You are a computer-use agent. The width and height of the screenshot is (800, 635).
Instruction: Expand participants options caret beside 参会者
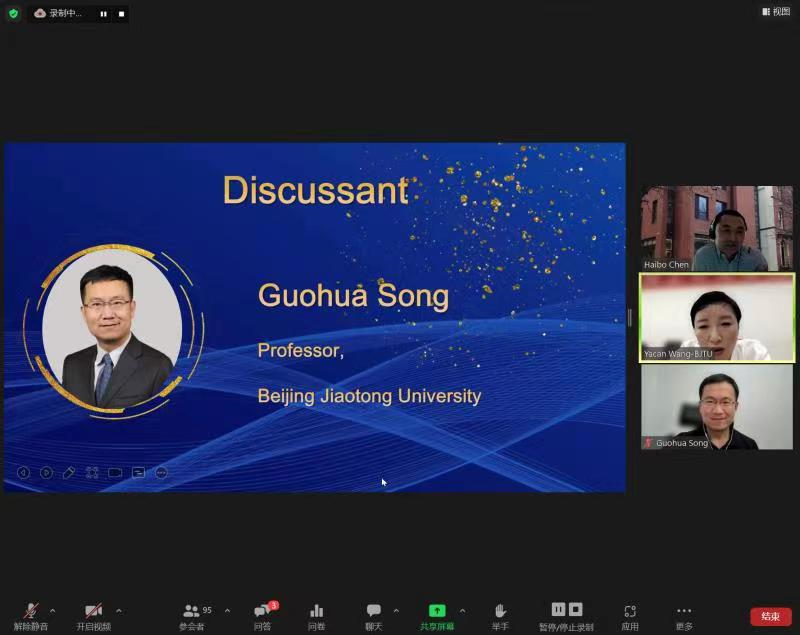pos(228,611)
